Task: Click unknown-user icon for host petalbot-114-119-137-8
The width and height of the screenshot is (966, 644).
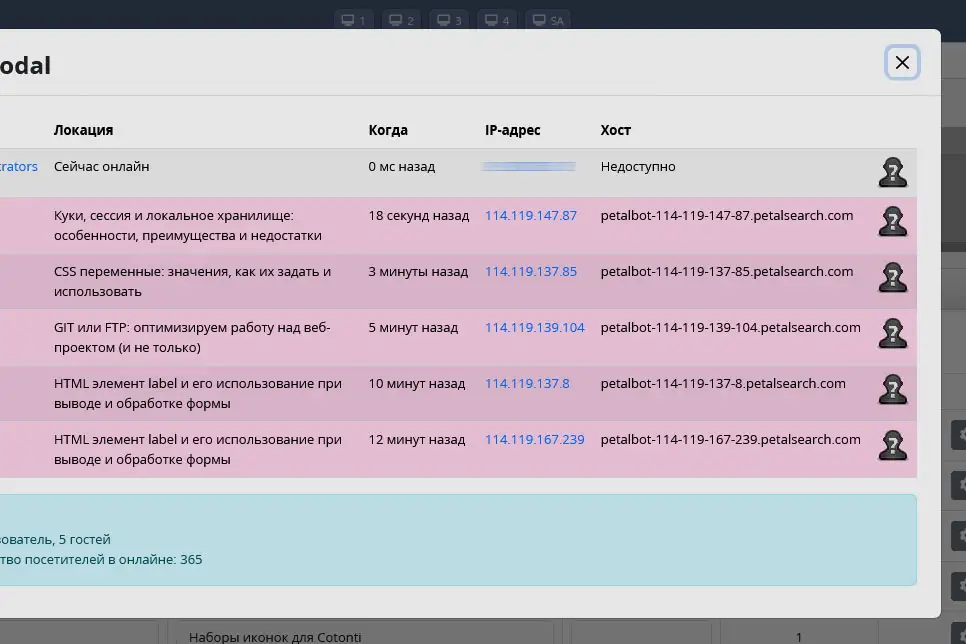Action: click(x=892, y=389)
